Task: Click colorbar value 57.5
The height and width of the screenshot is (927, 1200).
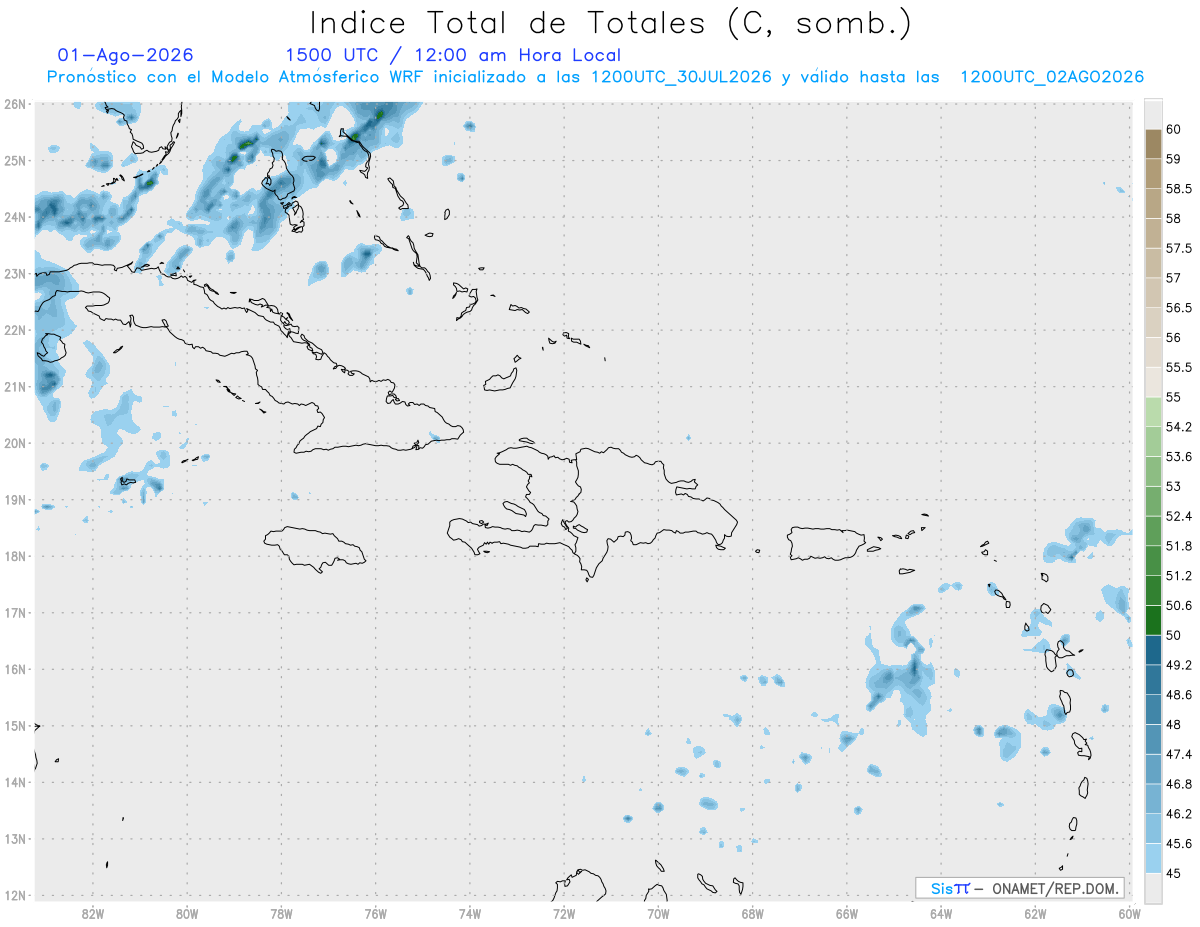Action: (1178, 248)
